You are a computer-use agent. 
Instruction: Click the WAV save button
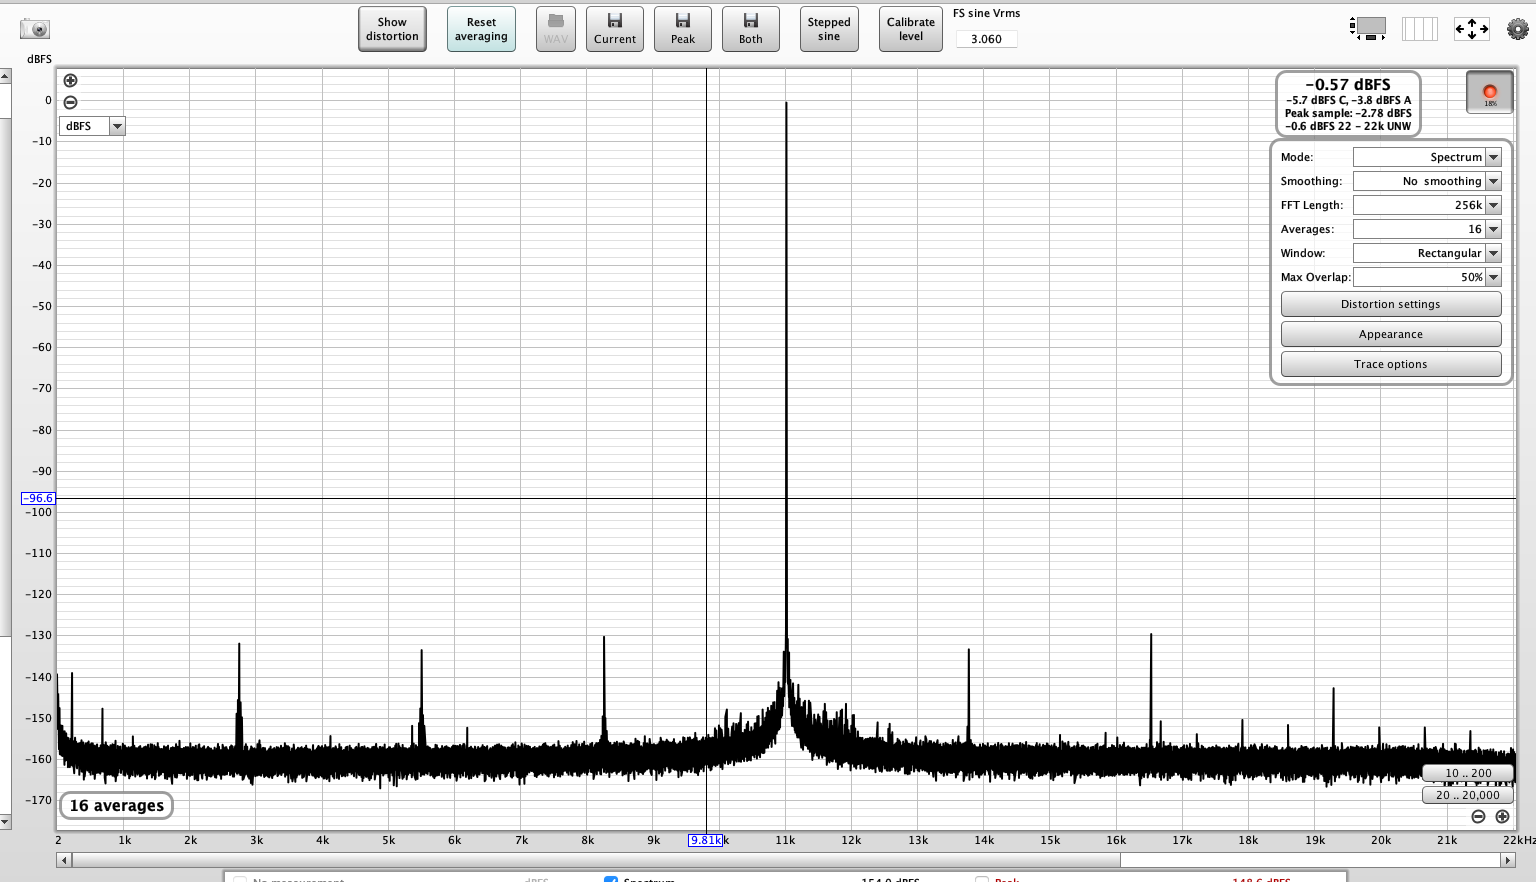556,29
